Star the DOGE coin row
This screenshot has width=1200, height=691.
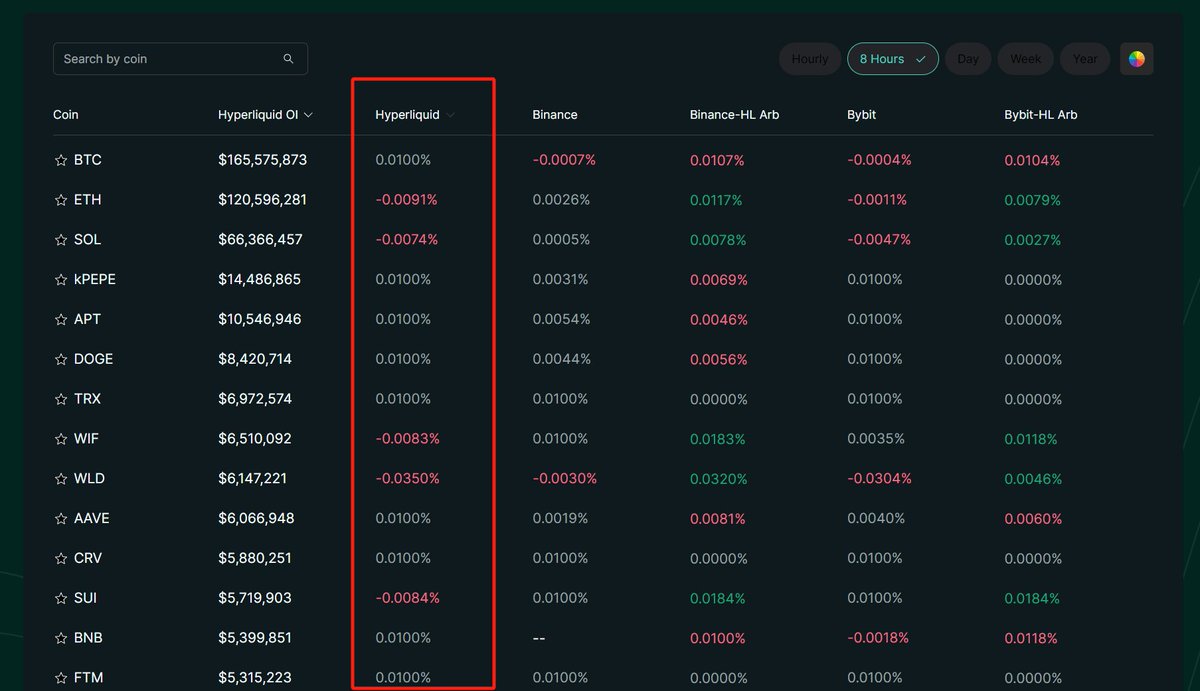[x=60, y=359]
